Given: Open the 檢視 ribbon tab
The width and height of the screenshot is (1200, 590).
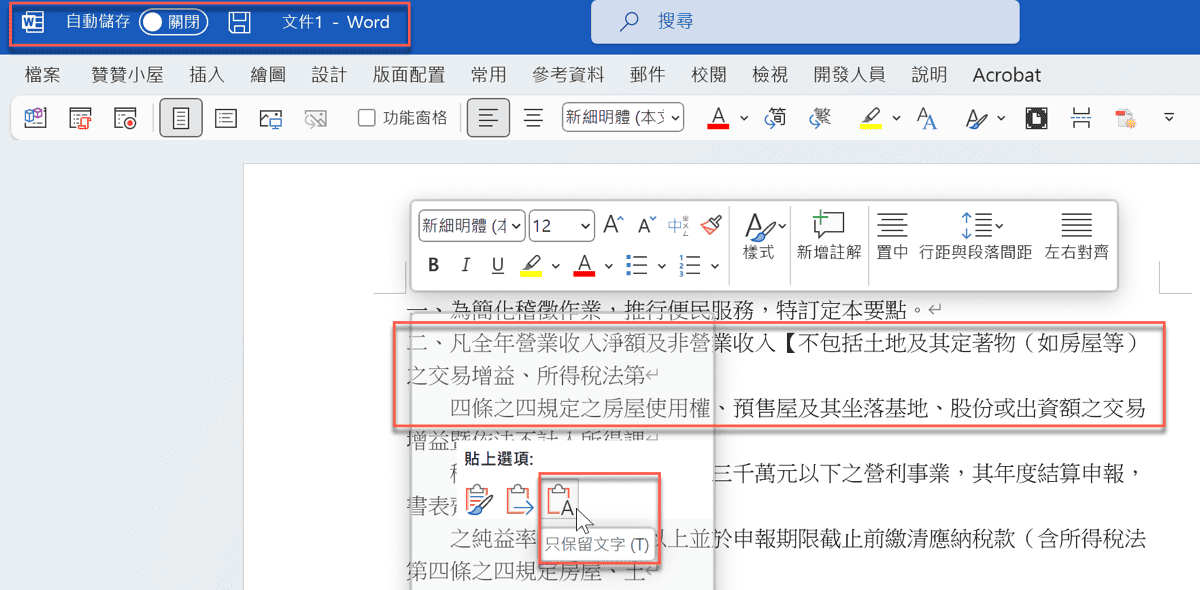Looking at the screenshot, I should [770, 75].
